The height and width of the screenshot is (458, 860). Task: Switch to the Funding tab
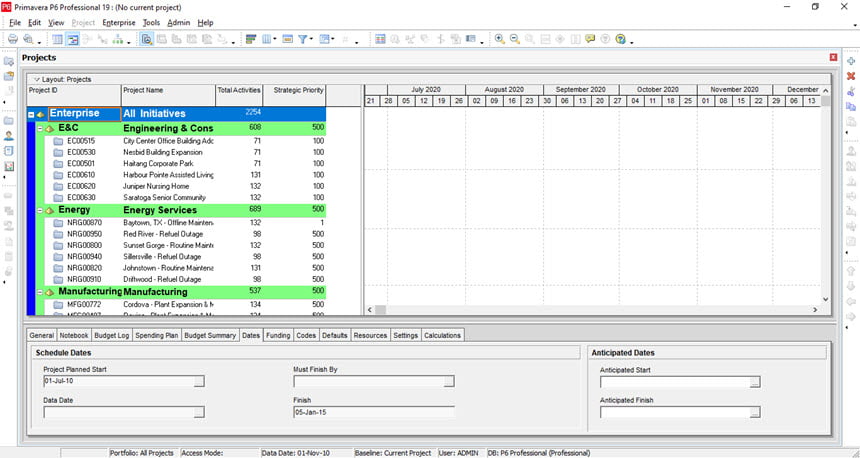pyautogui.click(x=278, y=335)
